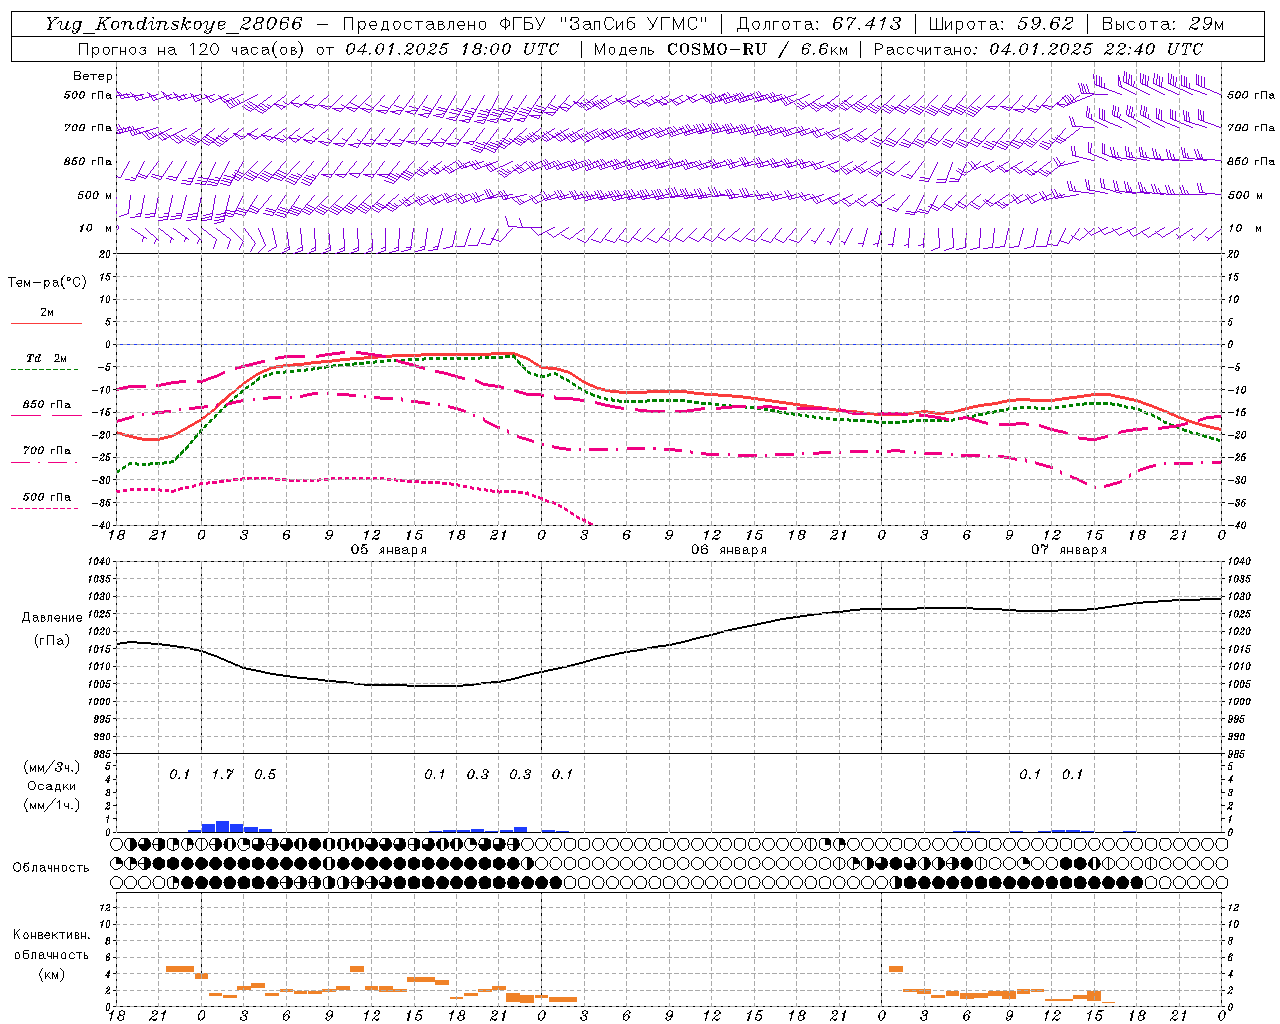
Task: Click the 'Широта: 59.62' latitude value
Action: click(x=1001, y=24)
